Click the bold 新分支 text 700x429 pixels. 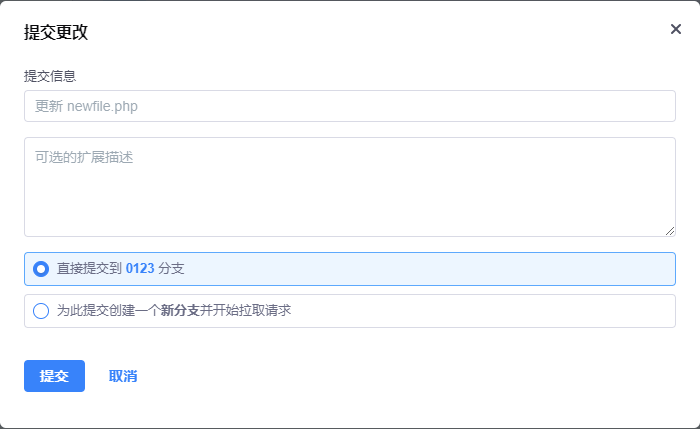(180, 311)
